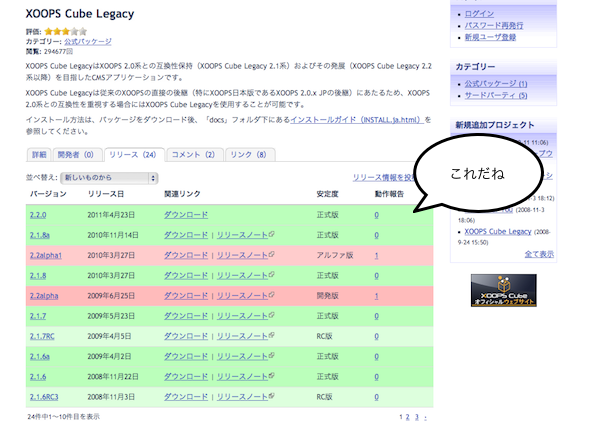Viewport: 600px width, 421px height.
Task: Open version 2.2alpha1 release link
Action: pyautogui.click(x=46, y=256)
